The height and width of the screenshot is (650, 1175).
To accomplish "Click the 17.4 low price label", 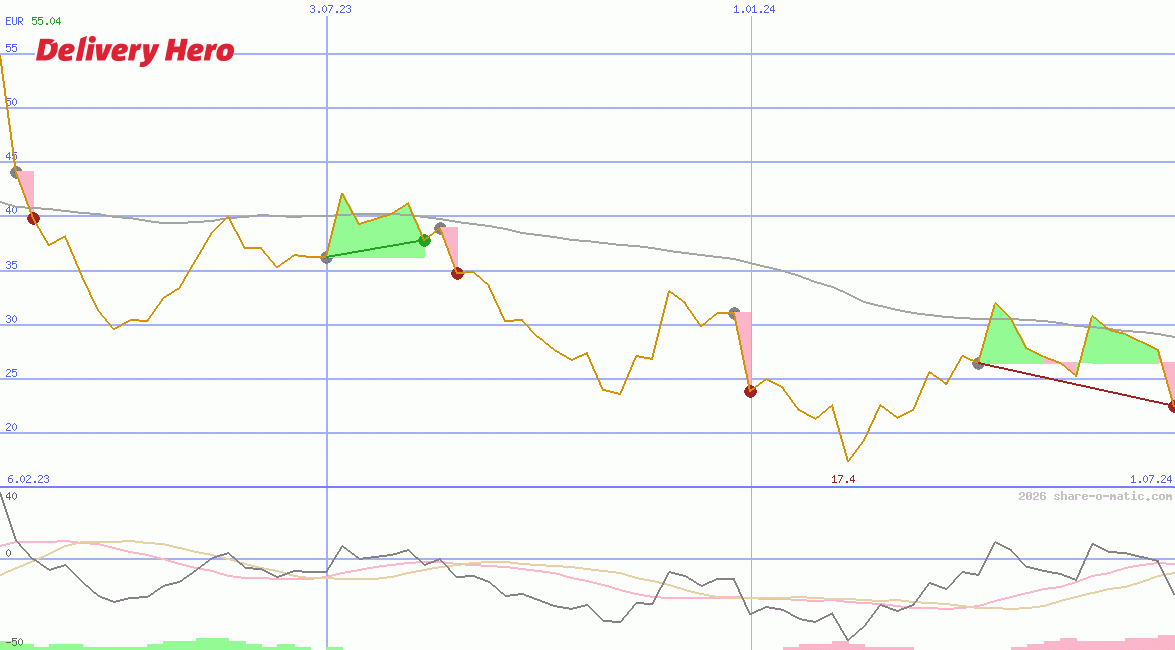I will (x=843, y=479).
